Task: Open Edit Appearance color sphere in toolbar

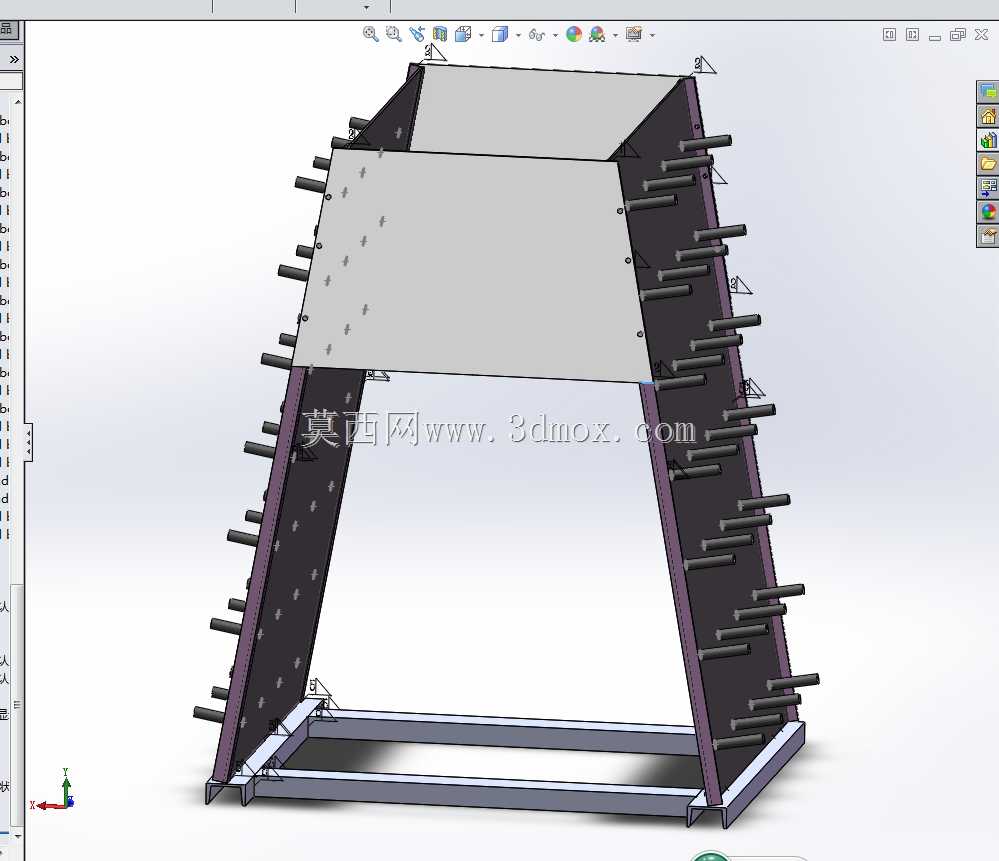Action: click(574, 34)
